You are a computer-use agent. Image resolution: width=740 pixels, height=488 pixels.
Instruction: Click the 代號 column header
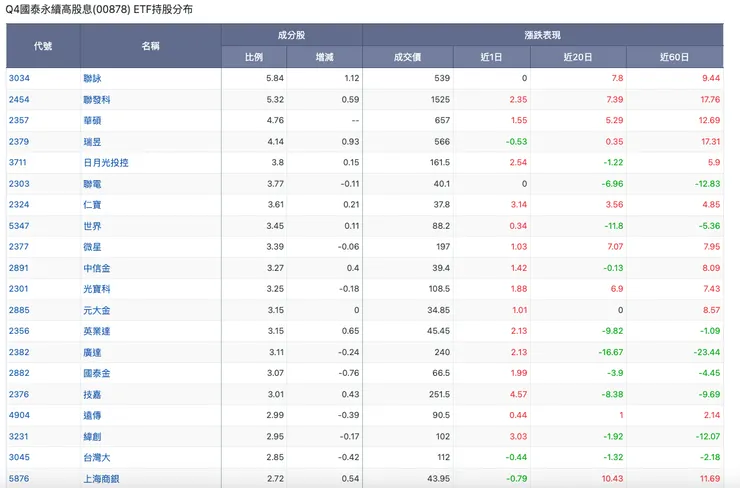pos(43,46)
